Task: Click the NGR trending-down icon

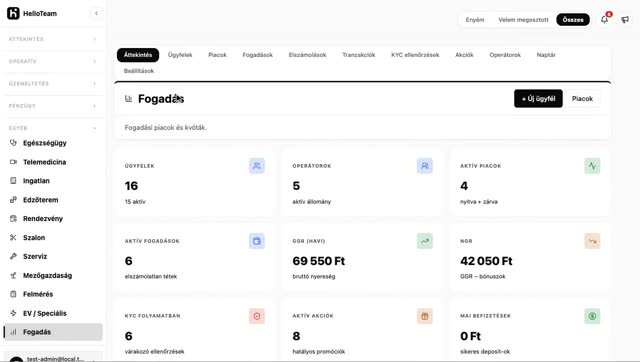Action: pyautogui.click(x=592, y=241)
